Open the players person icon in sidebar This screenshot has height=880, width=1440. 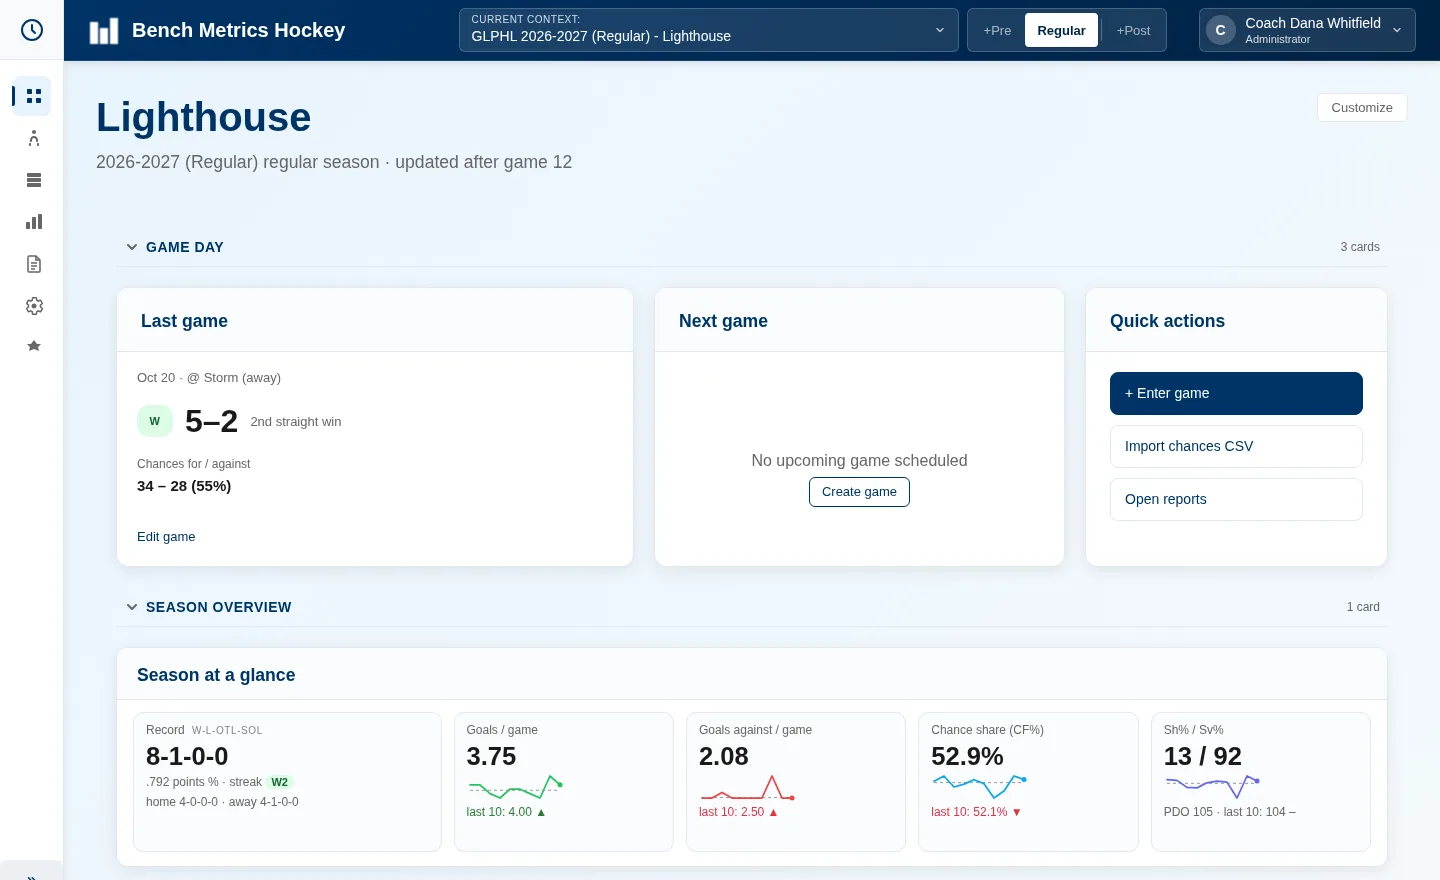[34, 138]
